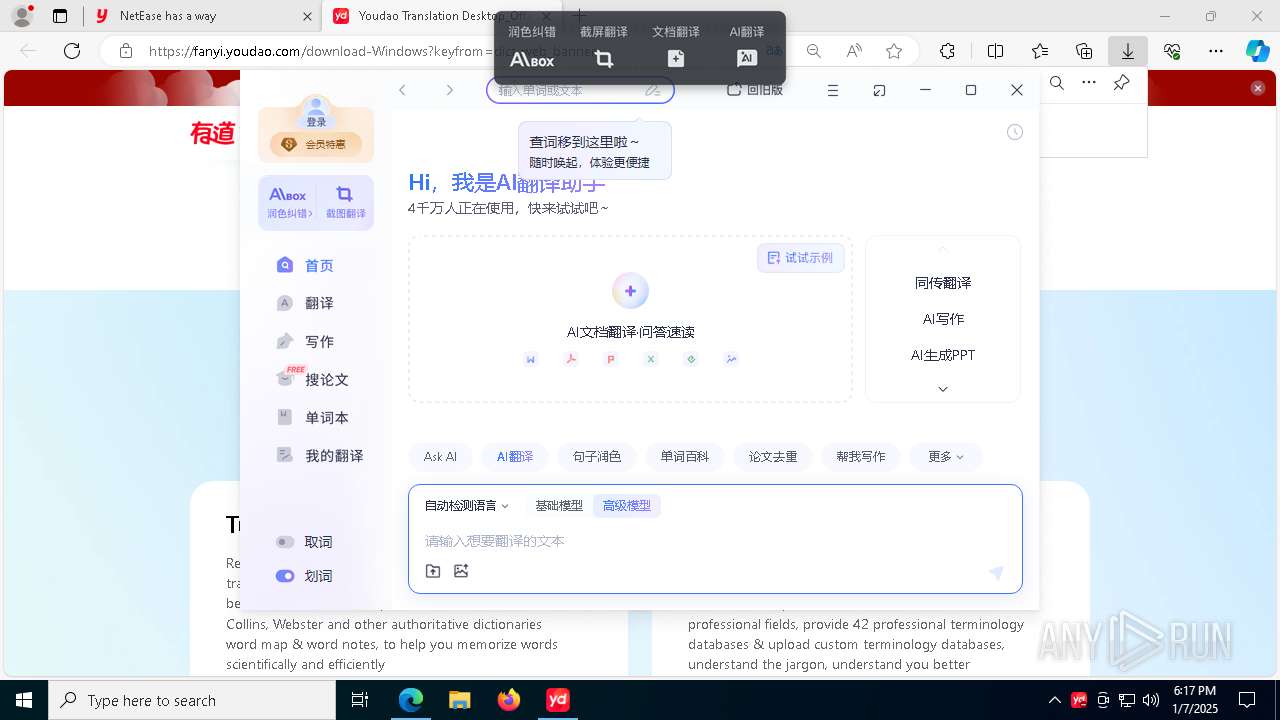Open 写作 writing page in sidebar
The image size is (1280, 720).
tap(306, 341)
